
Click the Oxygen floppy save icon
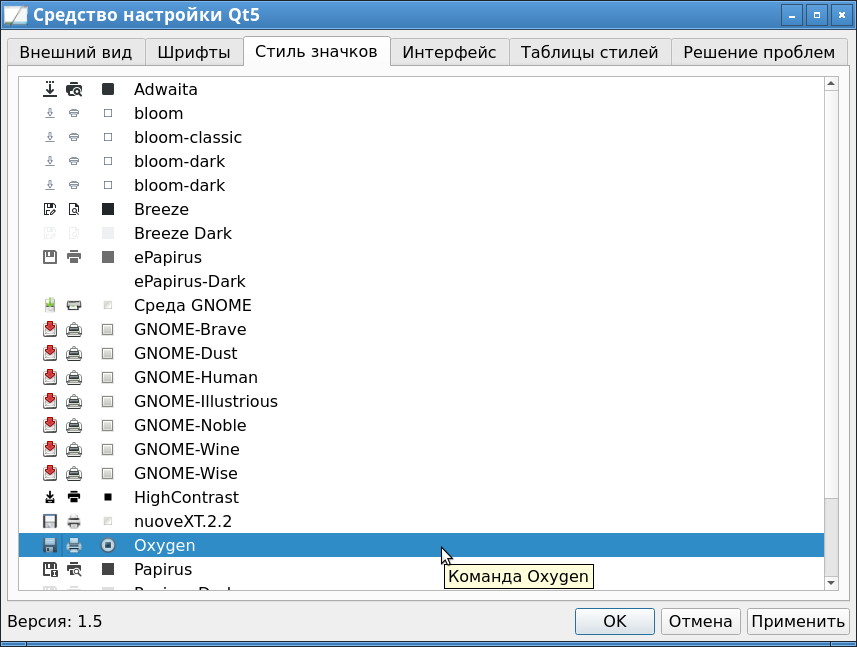(50, 545)
